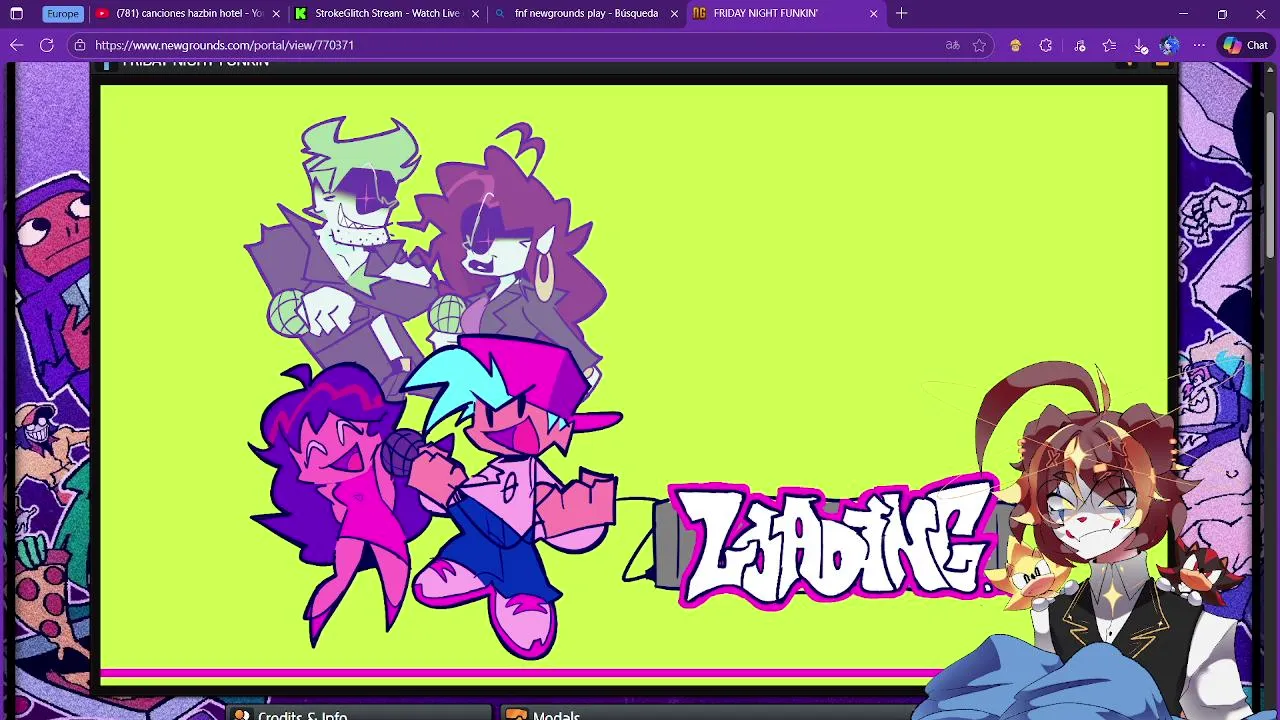Restore down the browser window
The image size is (1280, 720).
1222,14
